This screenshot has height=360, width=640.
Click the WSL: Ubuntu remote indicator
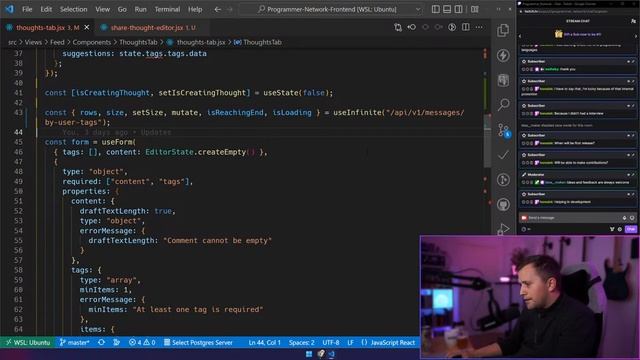point(28,342)
